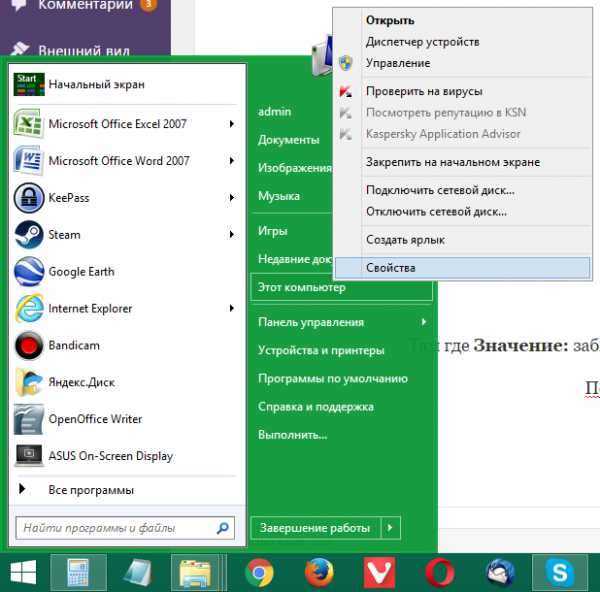Open Программы по умолчанию
600x592 pixels.
[x=333, y=378]
